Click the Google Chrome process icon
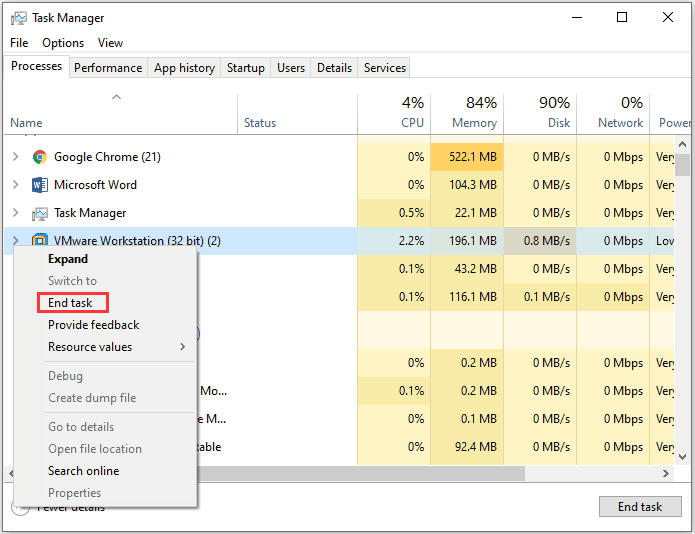 click(x=39, y=157)
